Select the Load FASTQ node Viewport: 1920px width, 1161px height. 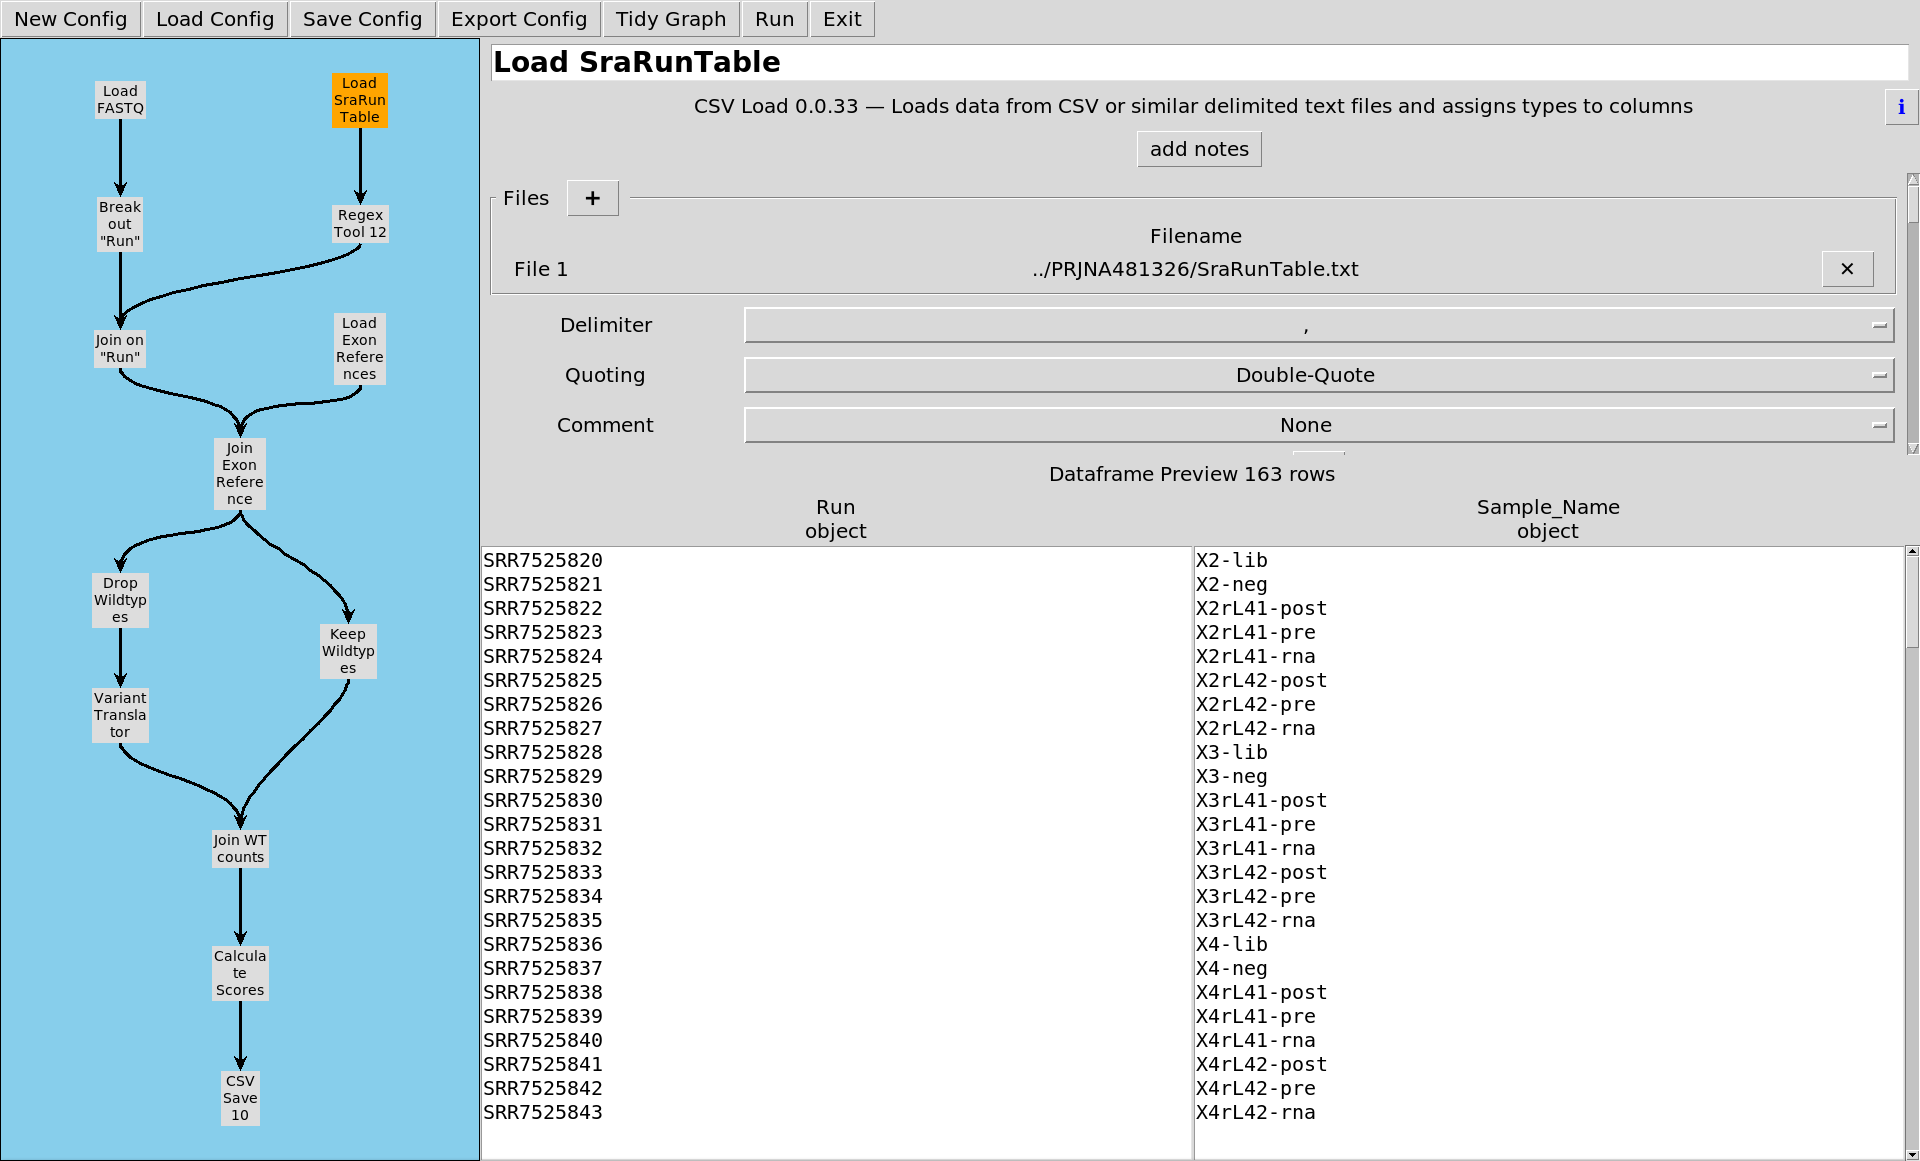point(120,100)
